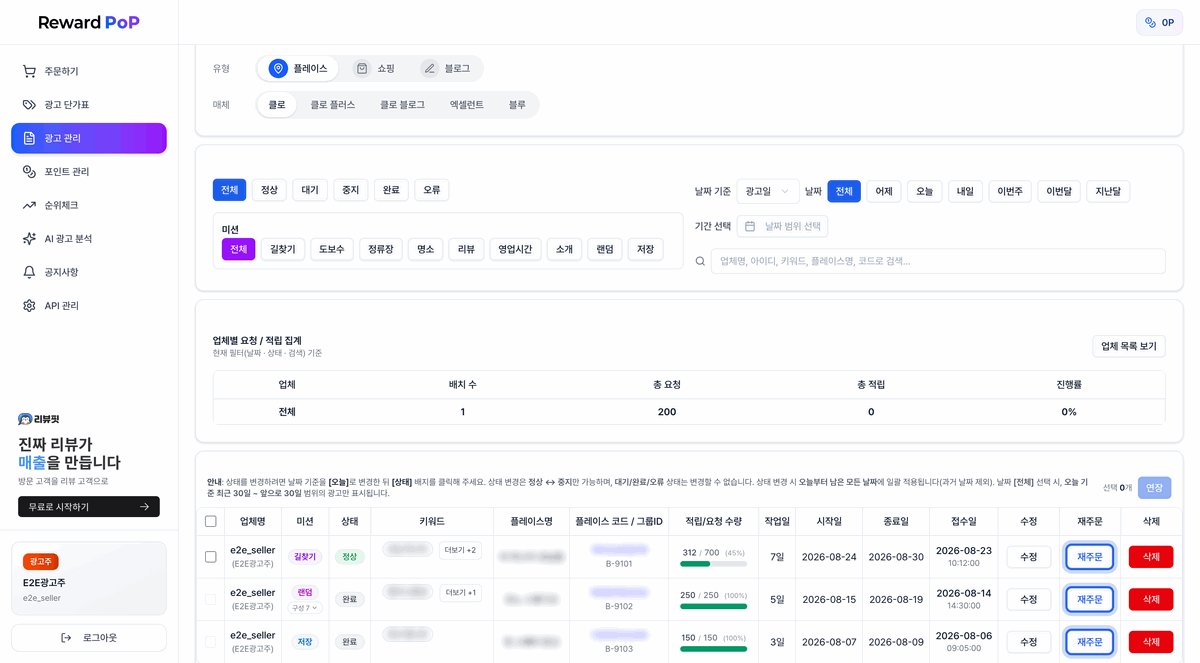Check the row checkbox for B-9103

click(x=210, y=641)
